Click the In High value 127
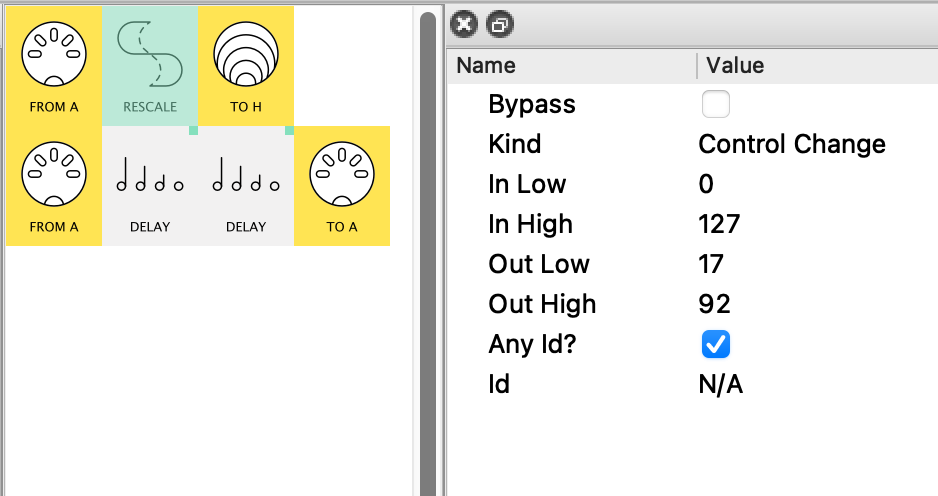The height and width of the screenshot is (496, 938). pyautogui.click(x=719, y=224)
